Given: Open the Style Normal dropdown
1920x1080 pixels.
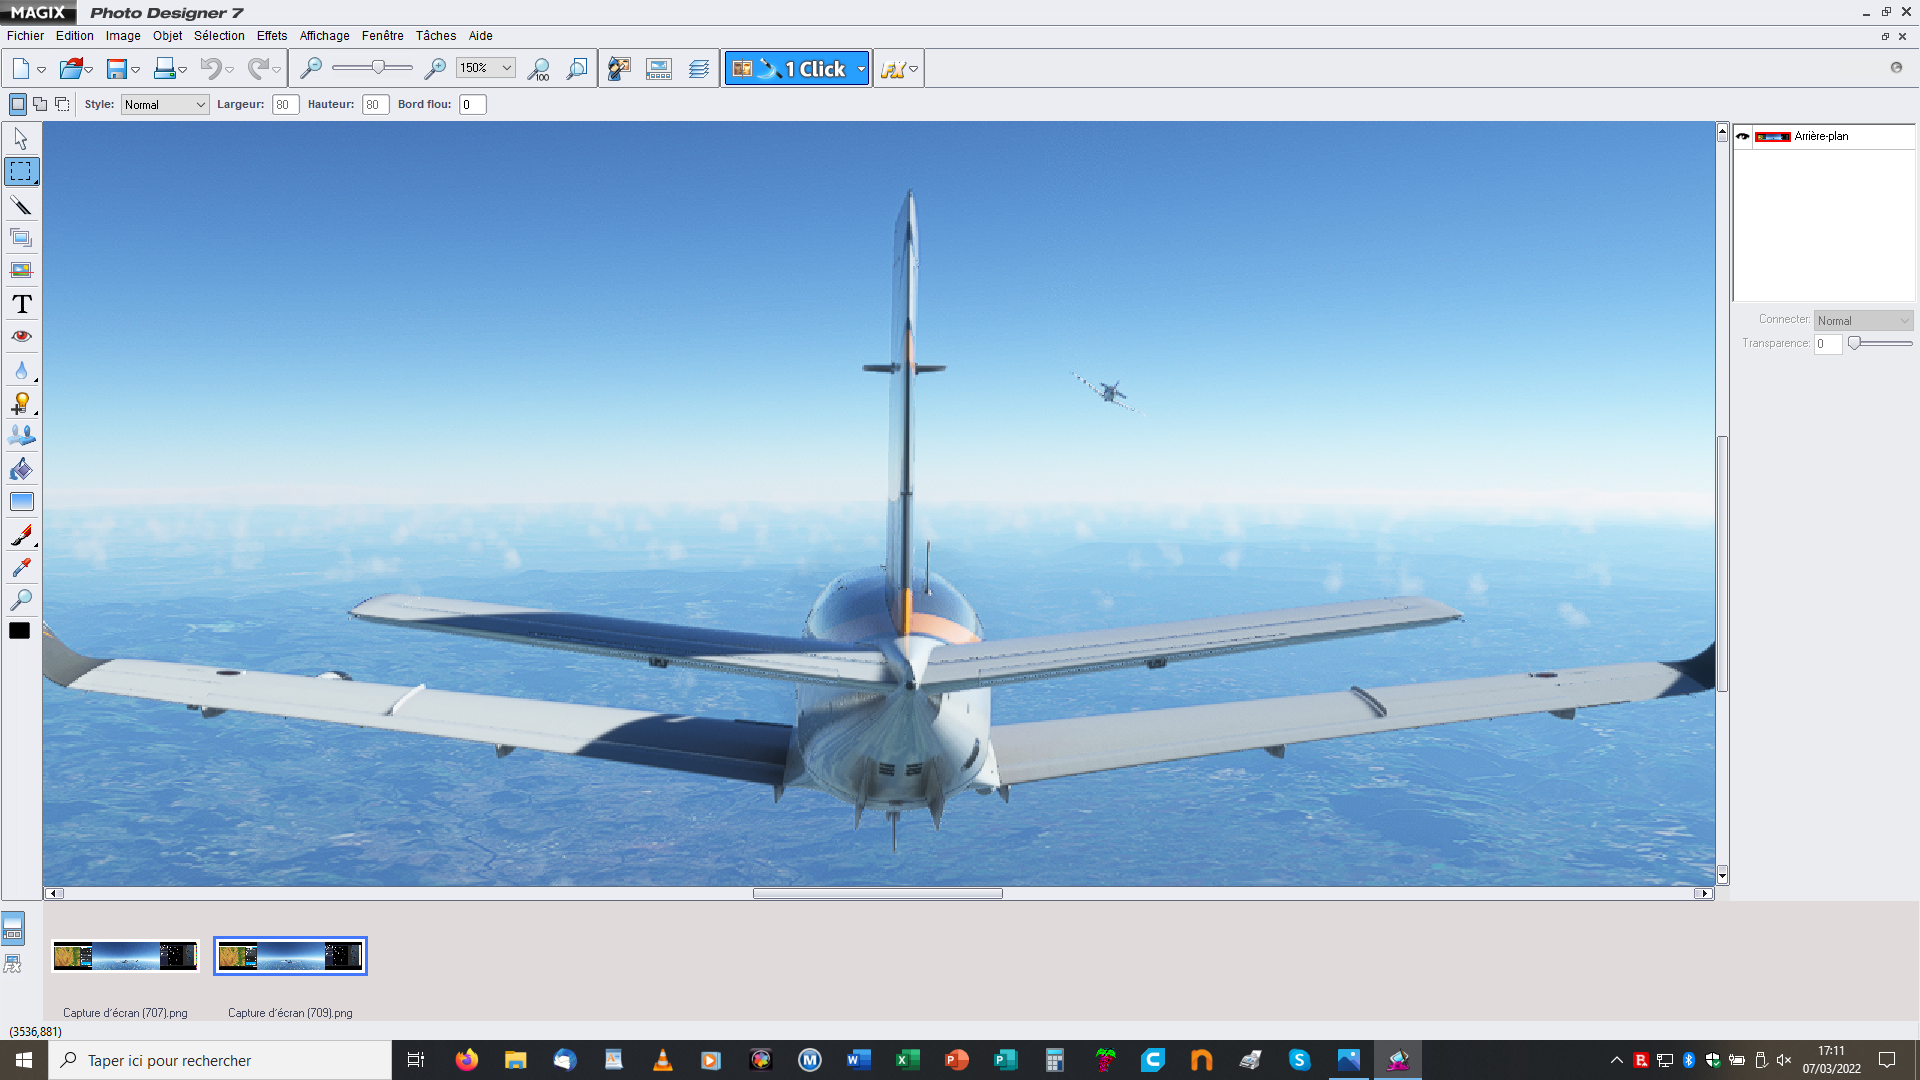Looking at the screenshot, I should pyautogui.click(x=165, y=105).
